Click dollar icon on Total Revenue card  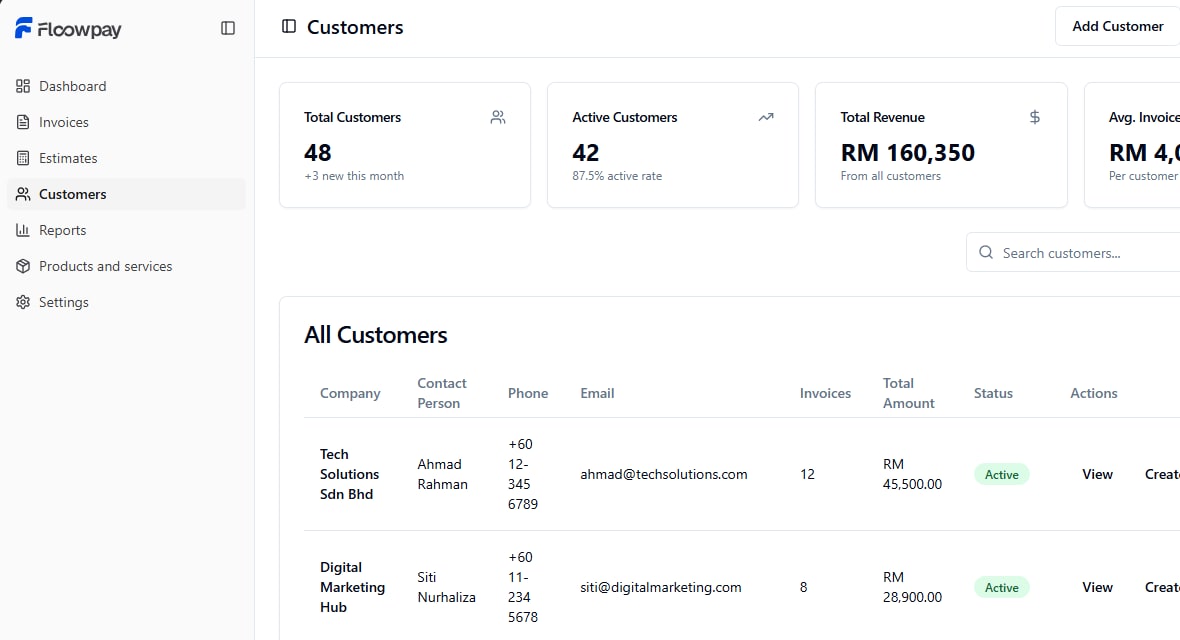click(1035, 117)
